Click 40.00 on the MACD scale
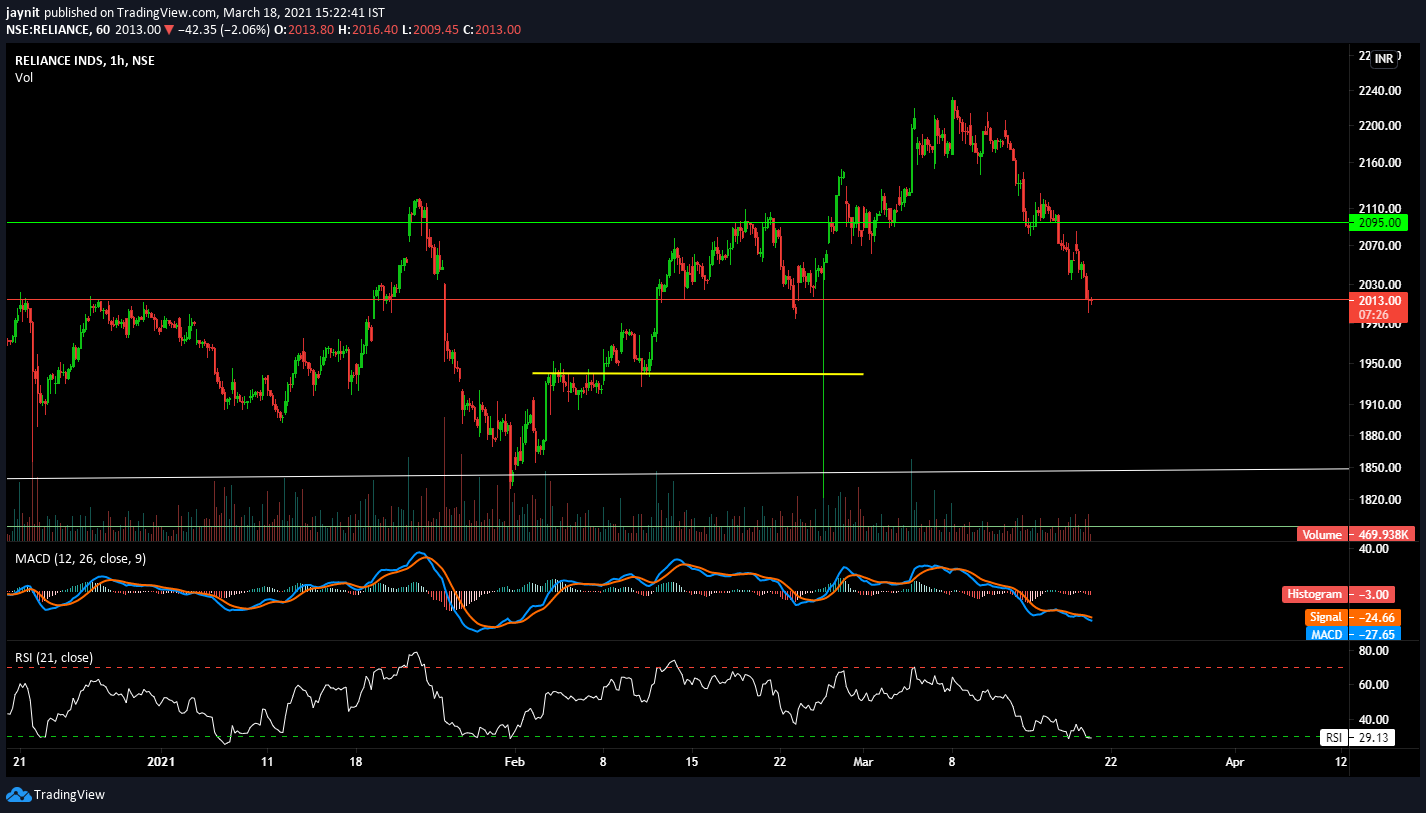The width and height of the screenshot is (1426, 813). (x=1372, y=549)
